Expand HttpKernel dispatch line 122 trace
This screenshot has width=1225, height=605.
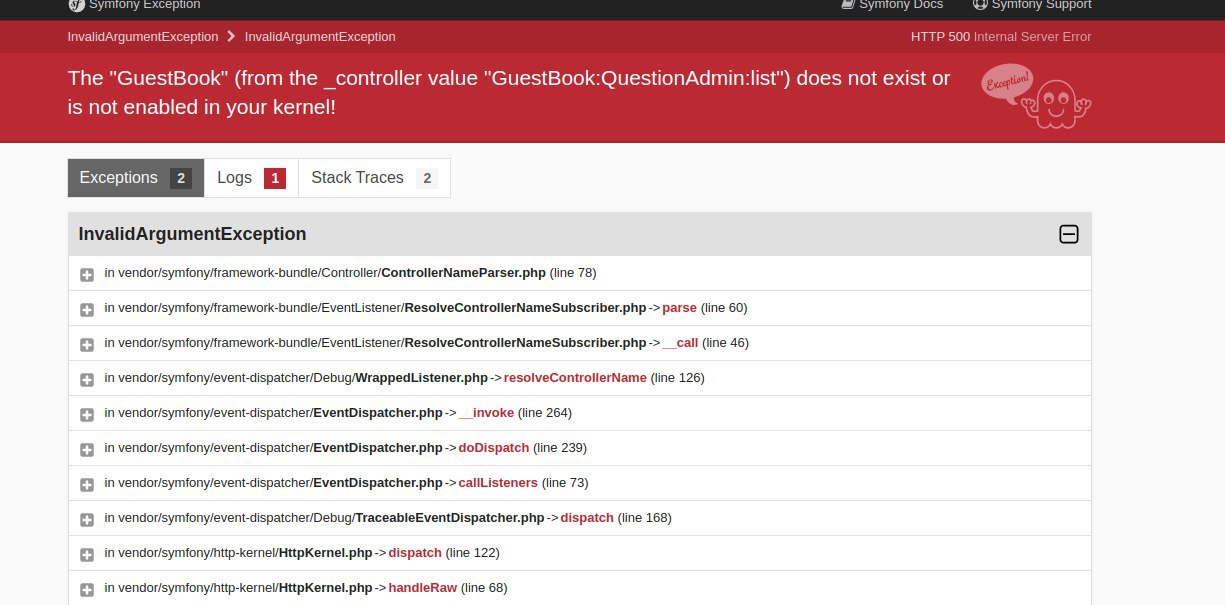pos(87,554)
